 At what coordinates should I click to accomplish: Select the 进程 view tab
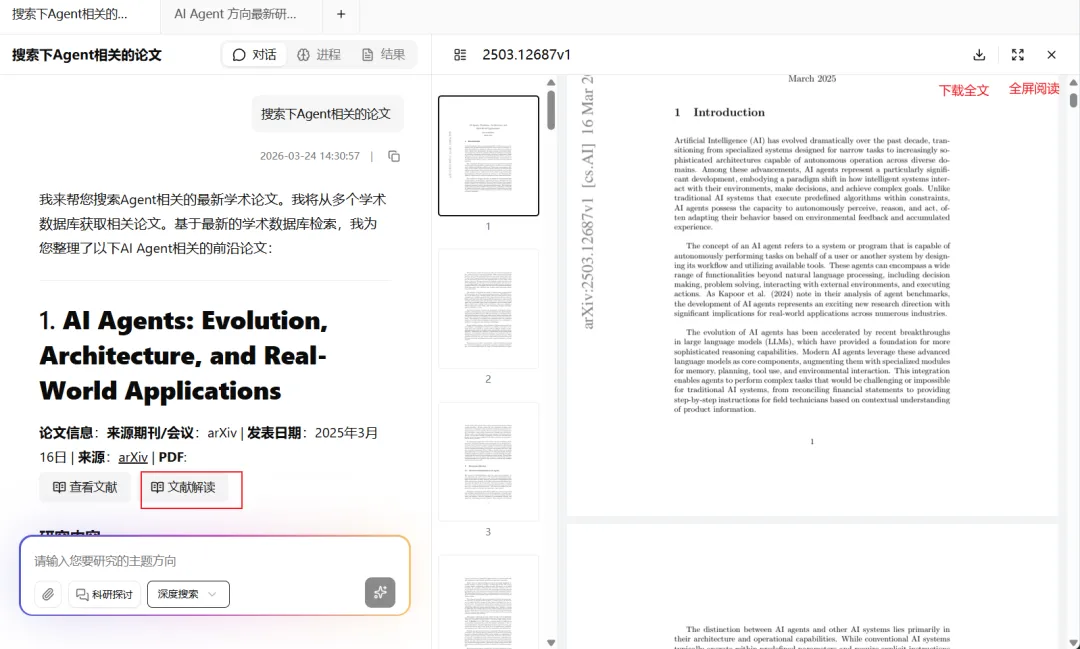tap(319, 54)
